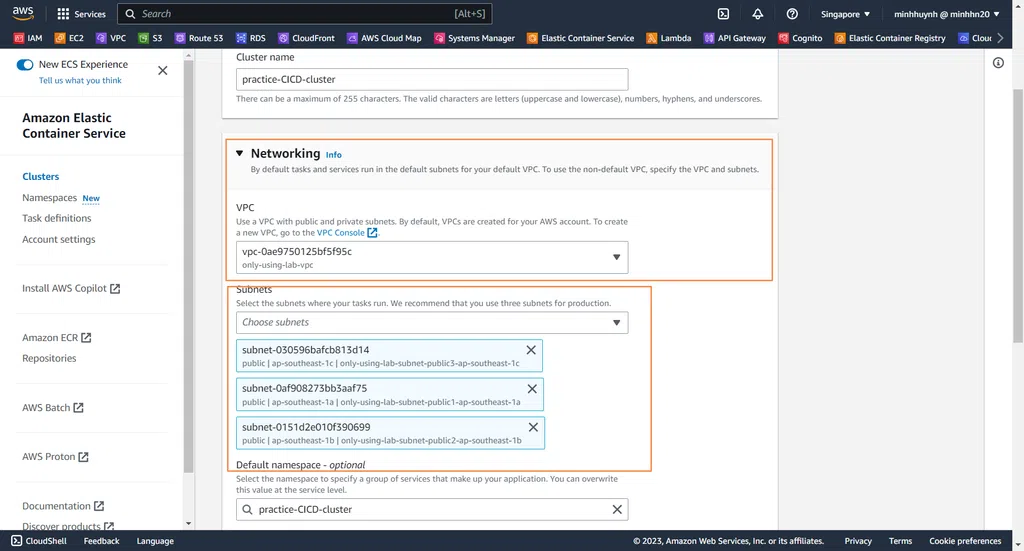This screenshot has height=551, width=1024.
Task: Go to Account settings in the sidebar
Action: pos(59,240)
